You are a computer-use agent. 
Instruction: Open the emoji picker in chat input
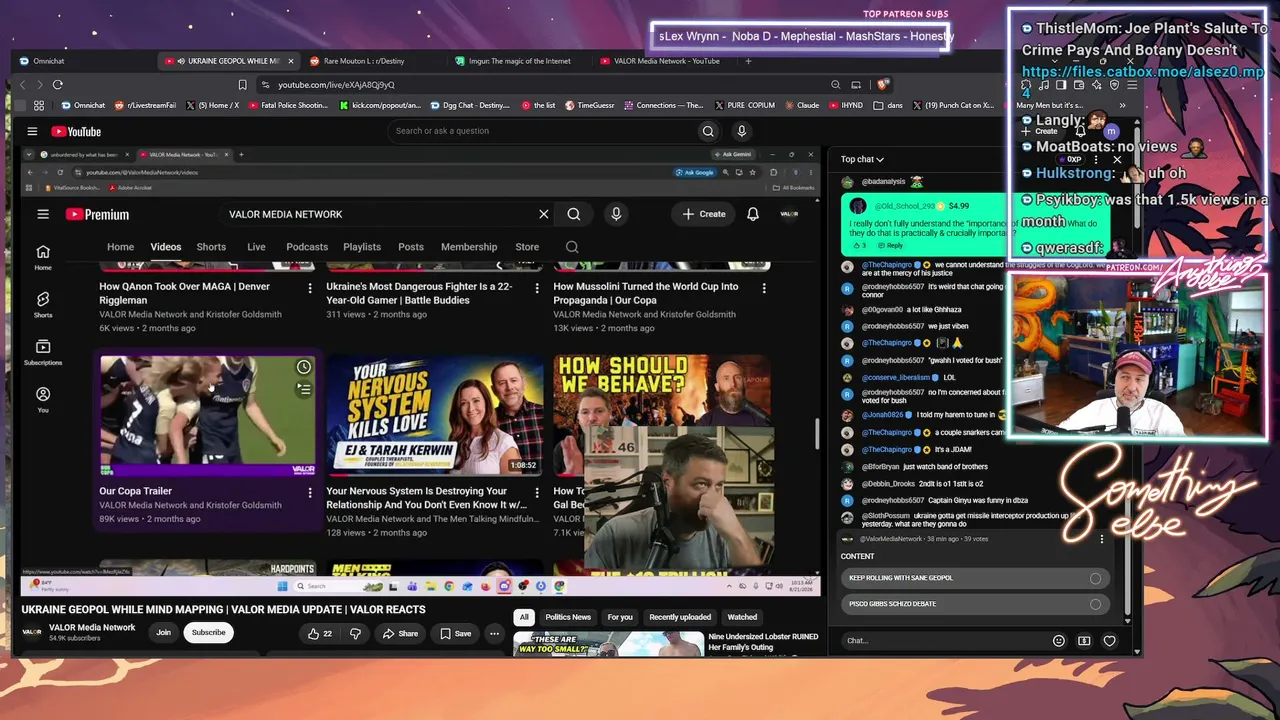pyautogui.click(x=1059, y=641)
